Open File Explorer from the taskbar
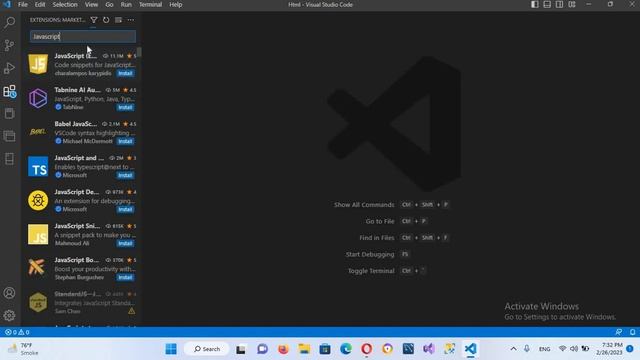The width and height of the screenshot is (640, 360). point(304,349)
